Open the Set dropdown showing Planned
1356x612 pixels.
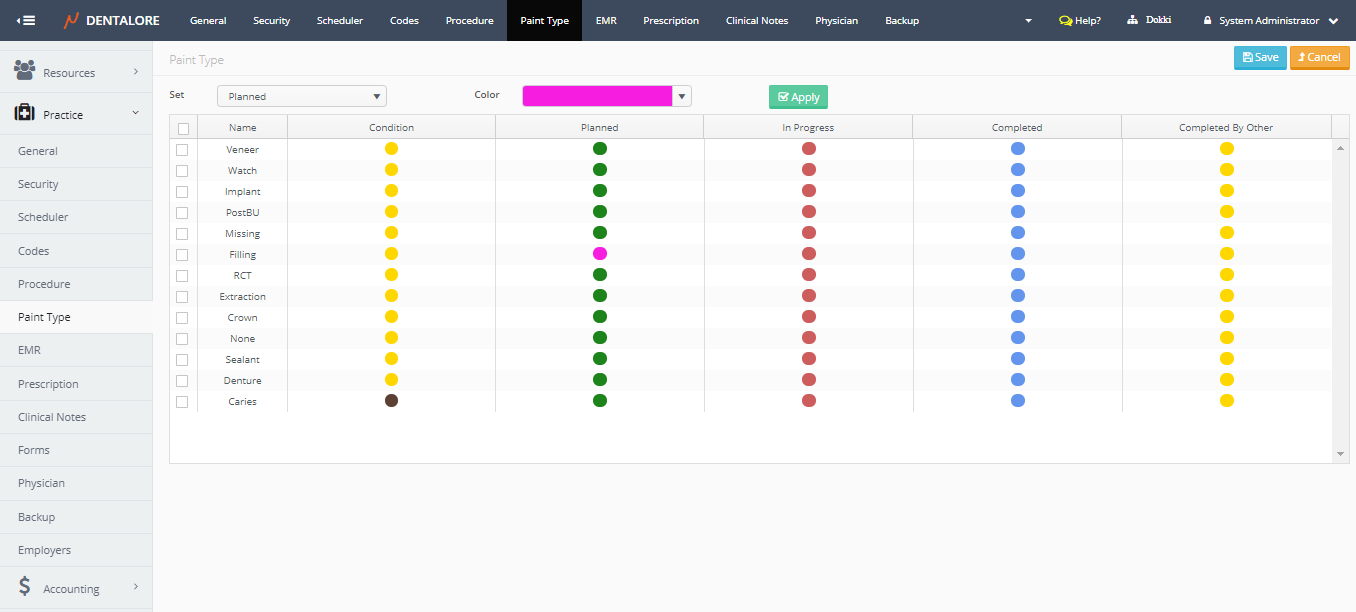point(302,96)
